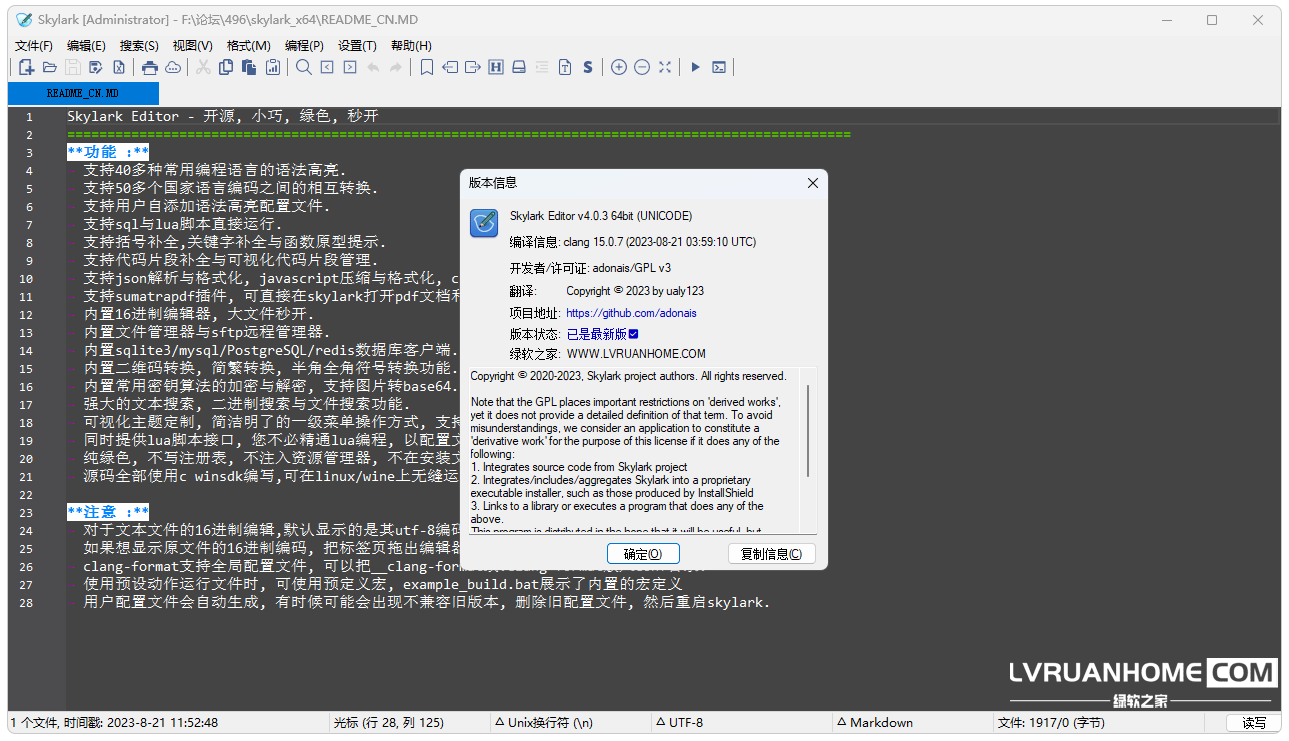1289x741 pixels.
Task: Click the bold S toolbar icon
Action: (x=588, y=67)
